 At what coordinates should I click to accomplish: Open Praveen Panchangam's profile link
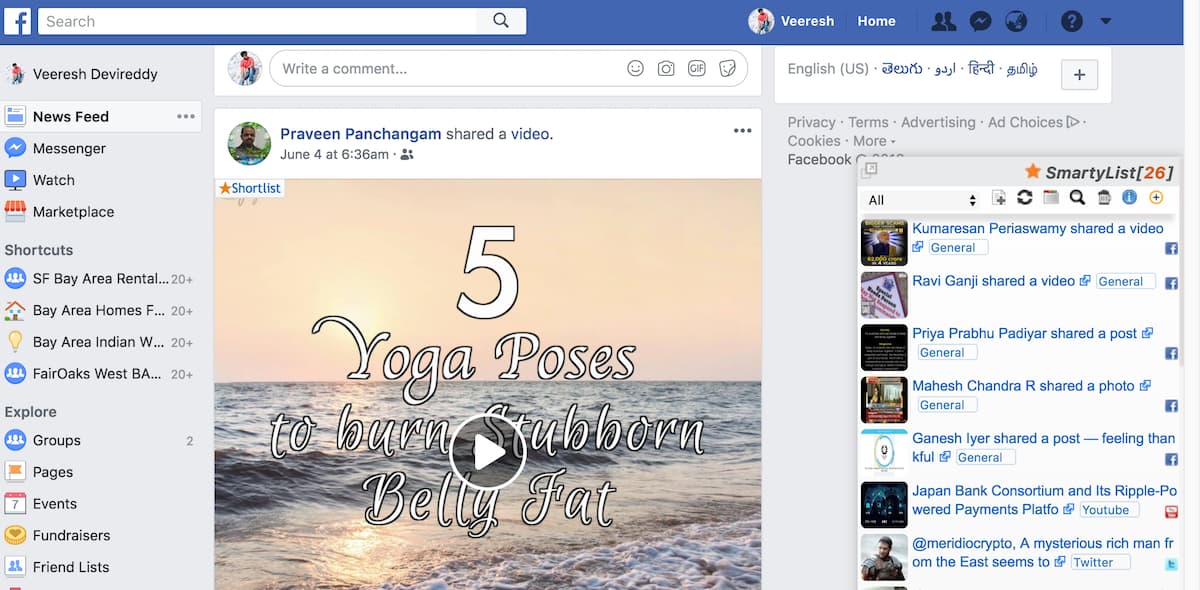pos(360,134)
